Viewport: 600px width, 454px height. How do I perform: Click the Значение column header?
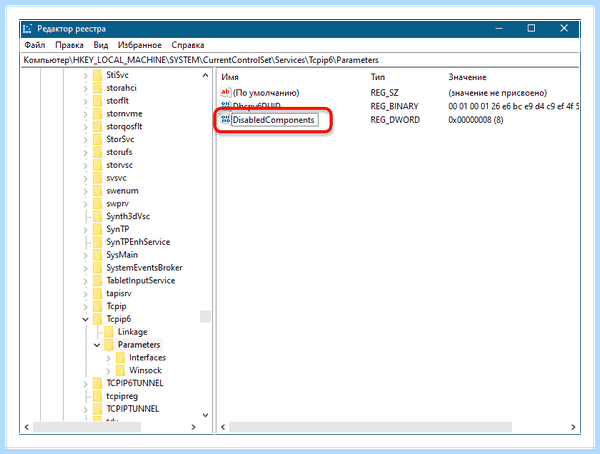[467, 77]
